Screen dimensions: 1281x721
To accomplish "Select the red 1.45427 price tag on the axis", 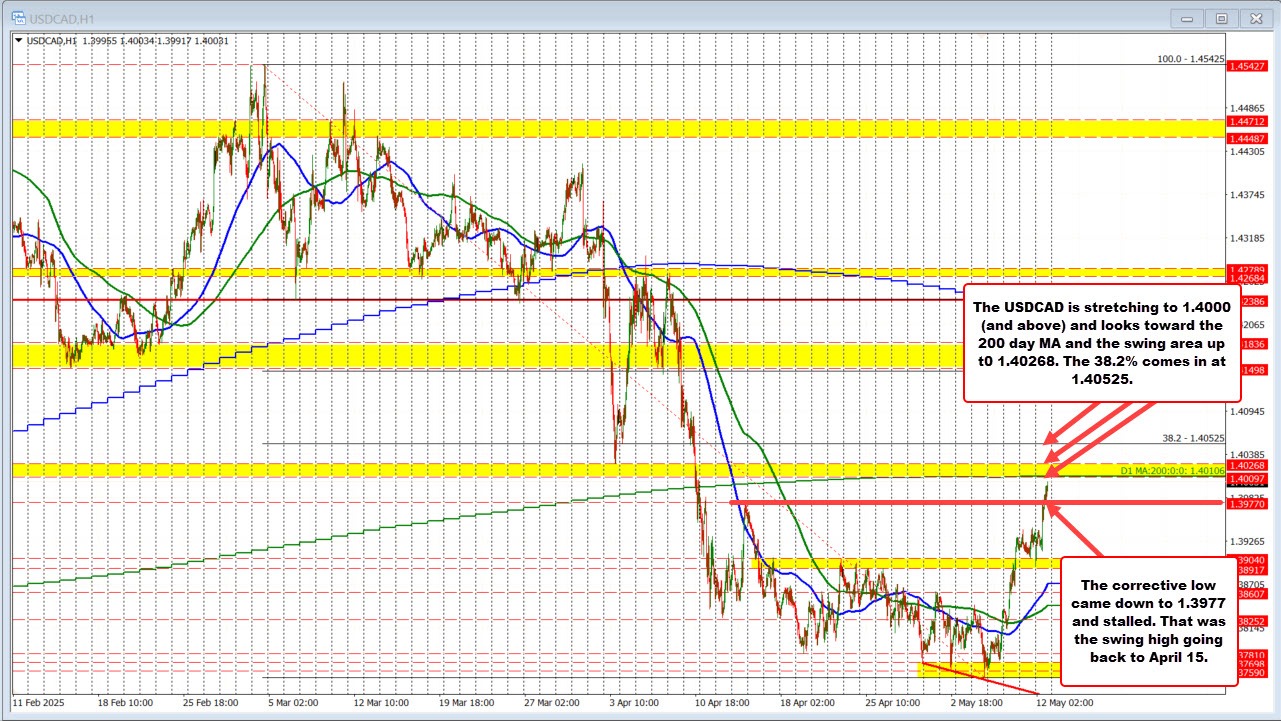I will pos(1246,66).
